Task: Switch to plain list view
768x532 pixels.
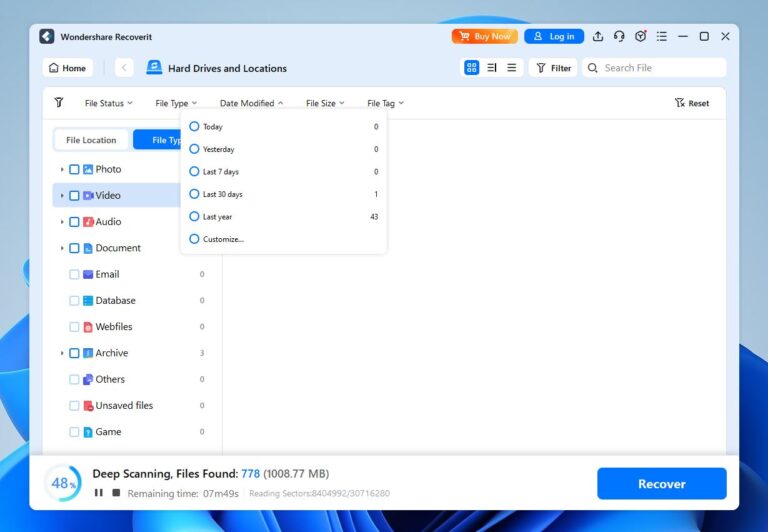Action: (x=511, y=68)
